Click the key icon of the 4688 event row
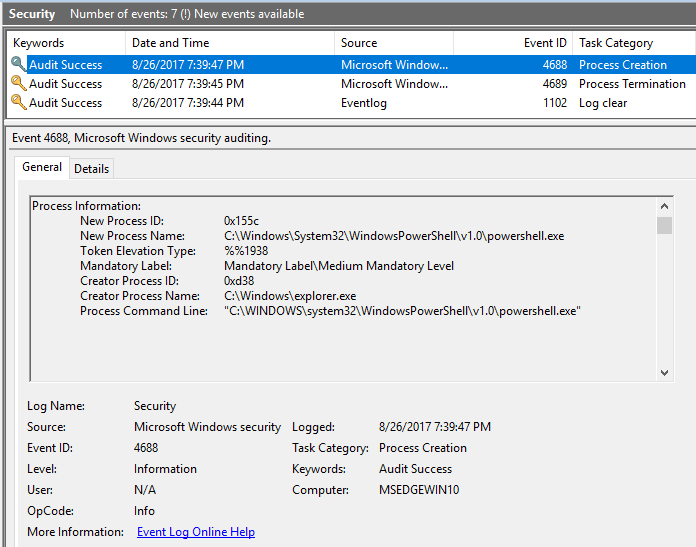The width and height of the screenshot is (696, 547). tap(19, 64)
